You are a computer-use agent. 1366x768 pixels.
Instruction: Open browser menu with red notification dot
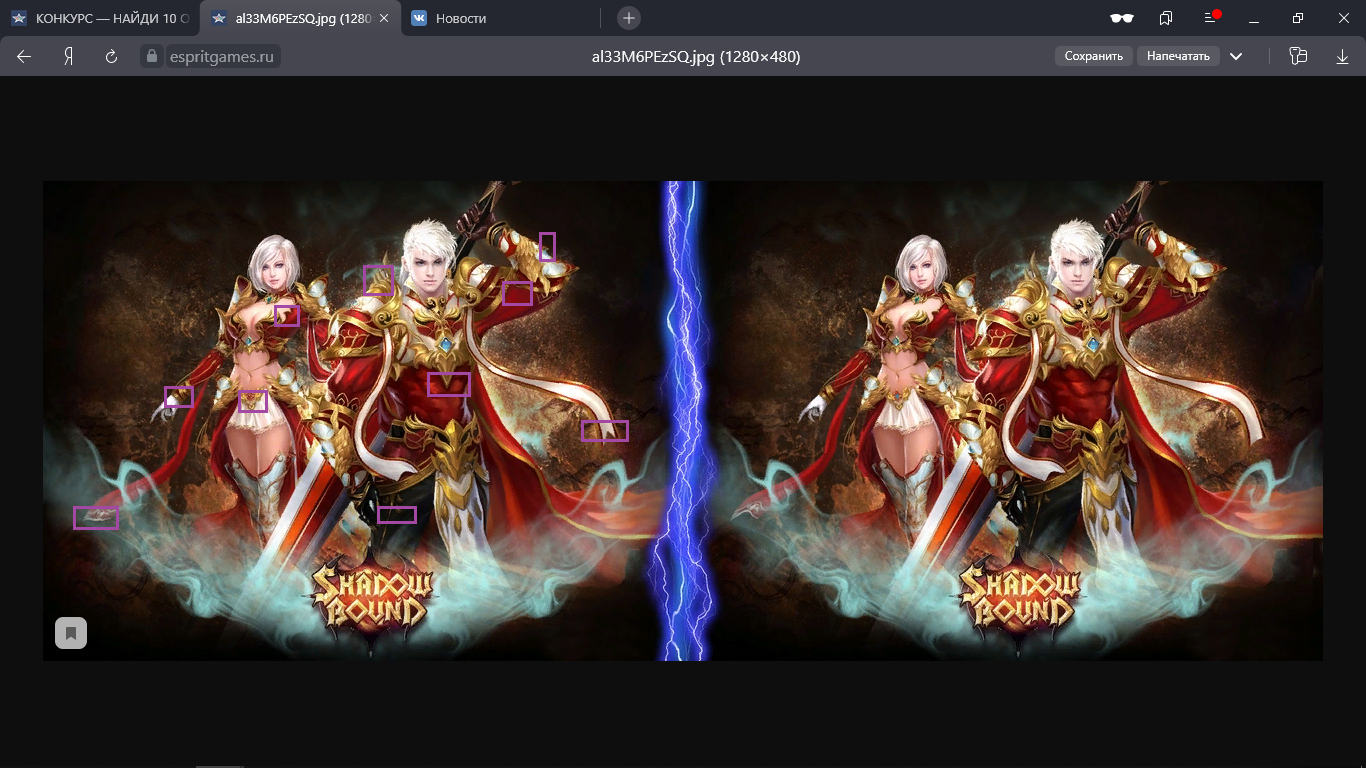pos(1211,18)
